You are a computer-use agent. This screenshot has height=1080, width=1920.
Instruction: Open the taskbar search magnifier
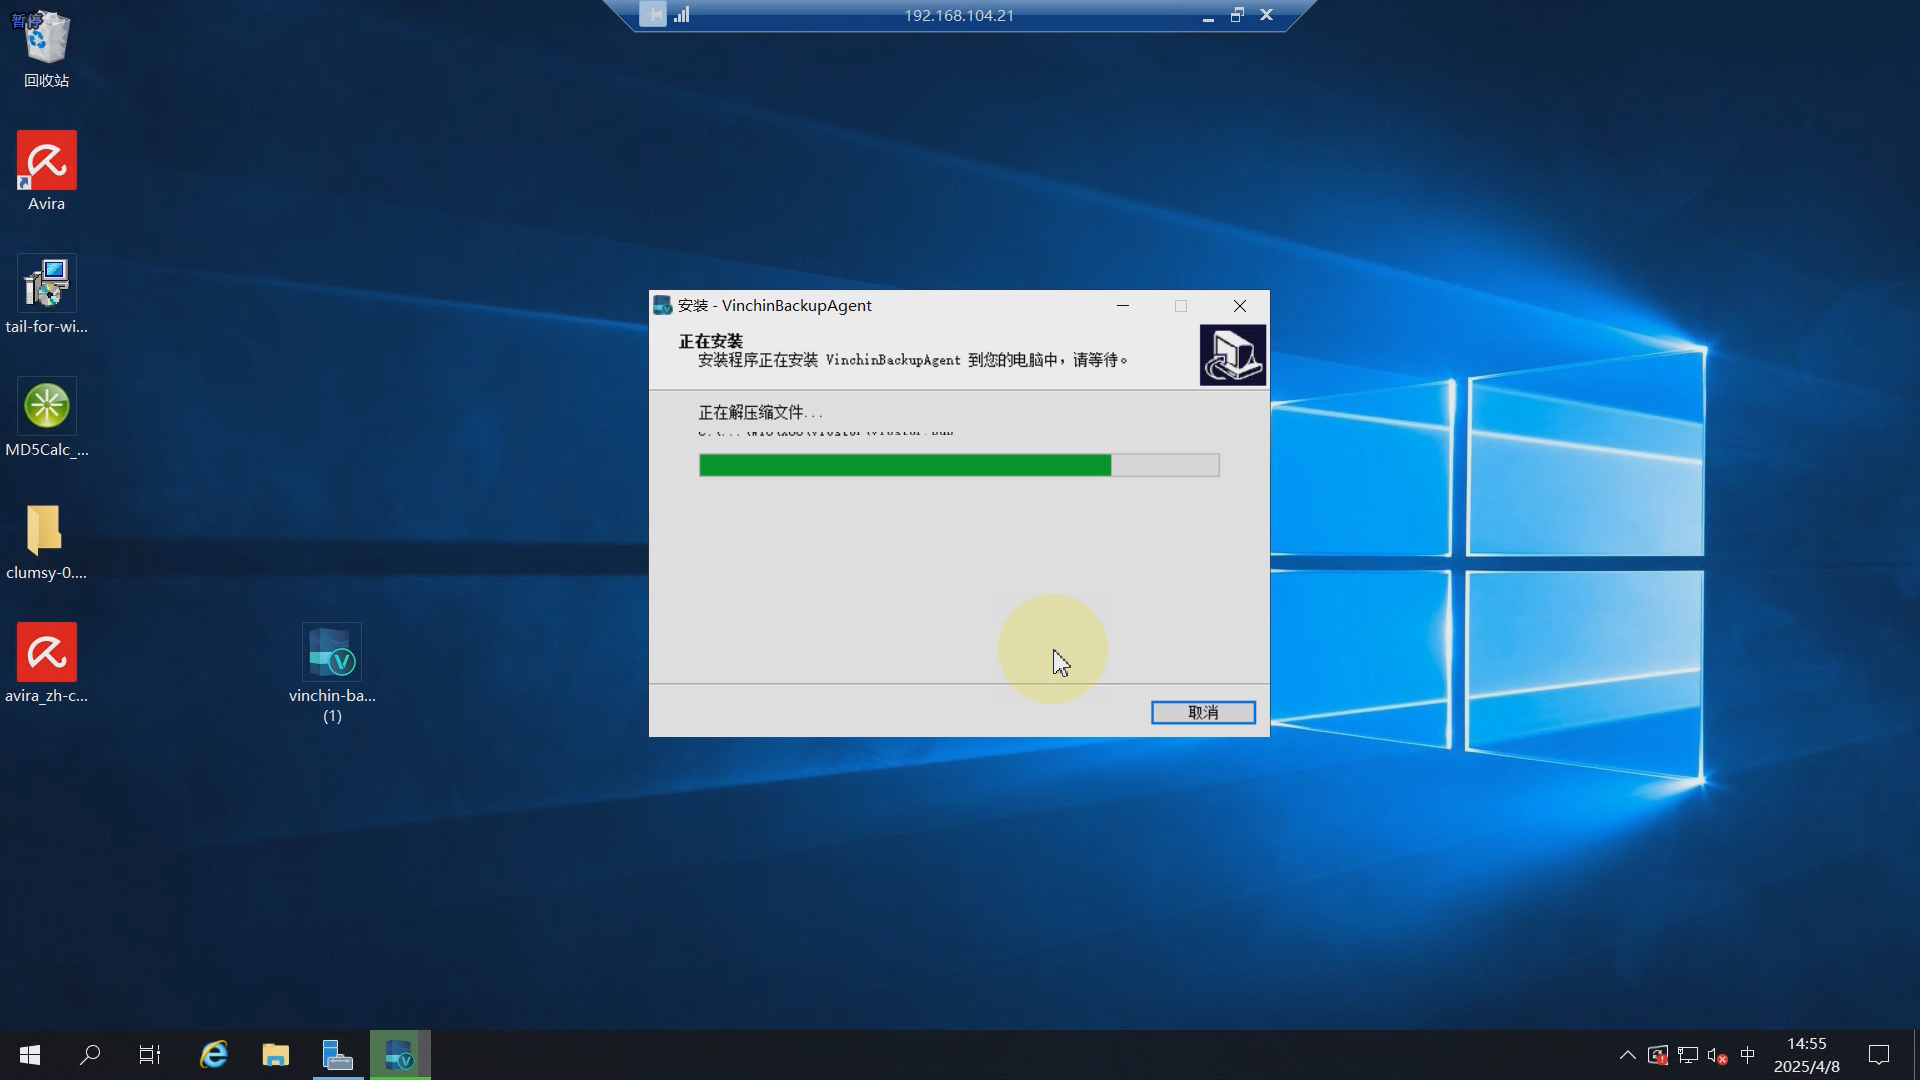(90, 1055)
